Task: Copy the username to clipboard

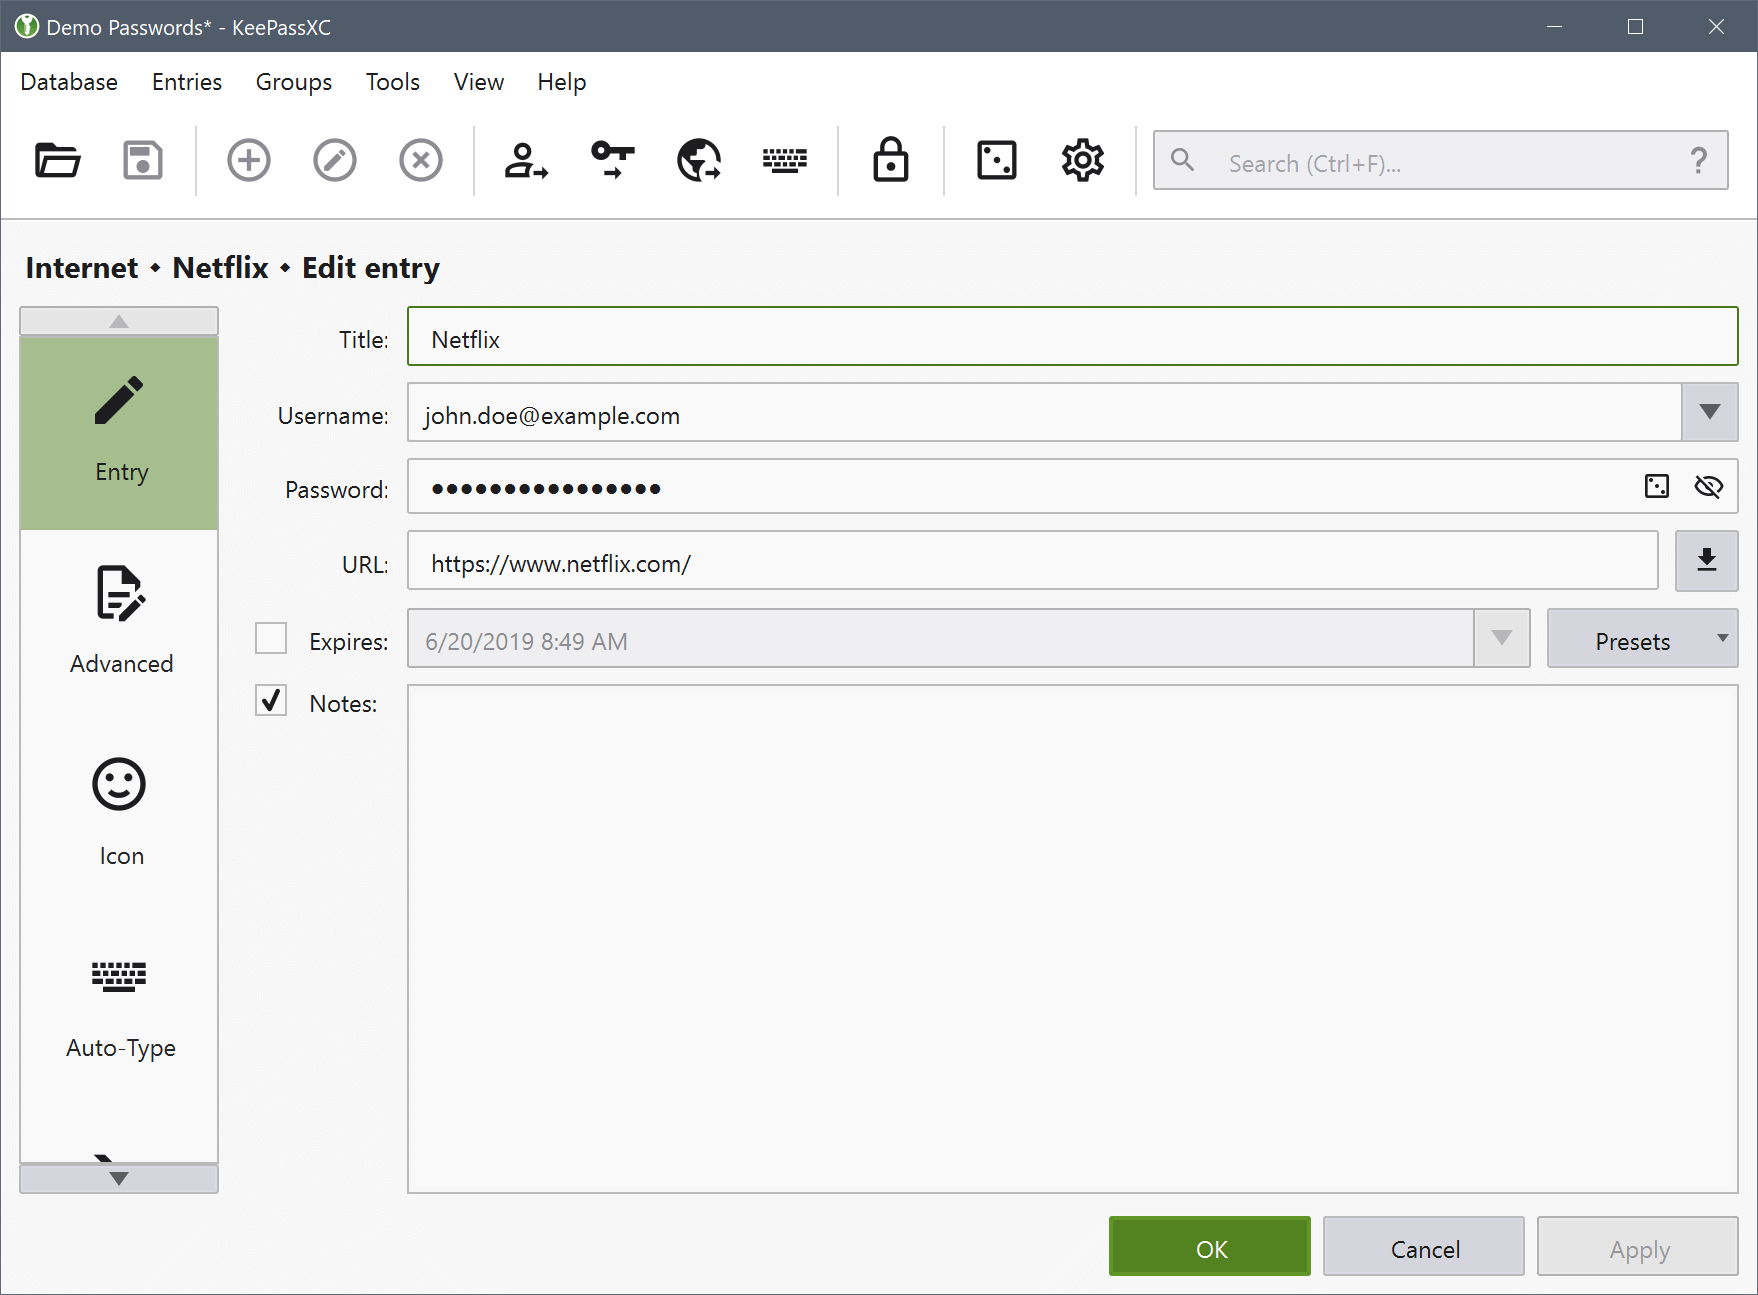Action: coord(524,160)
